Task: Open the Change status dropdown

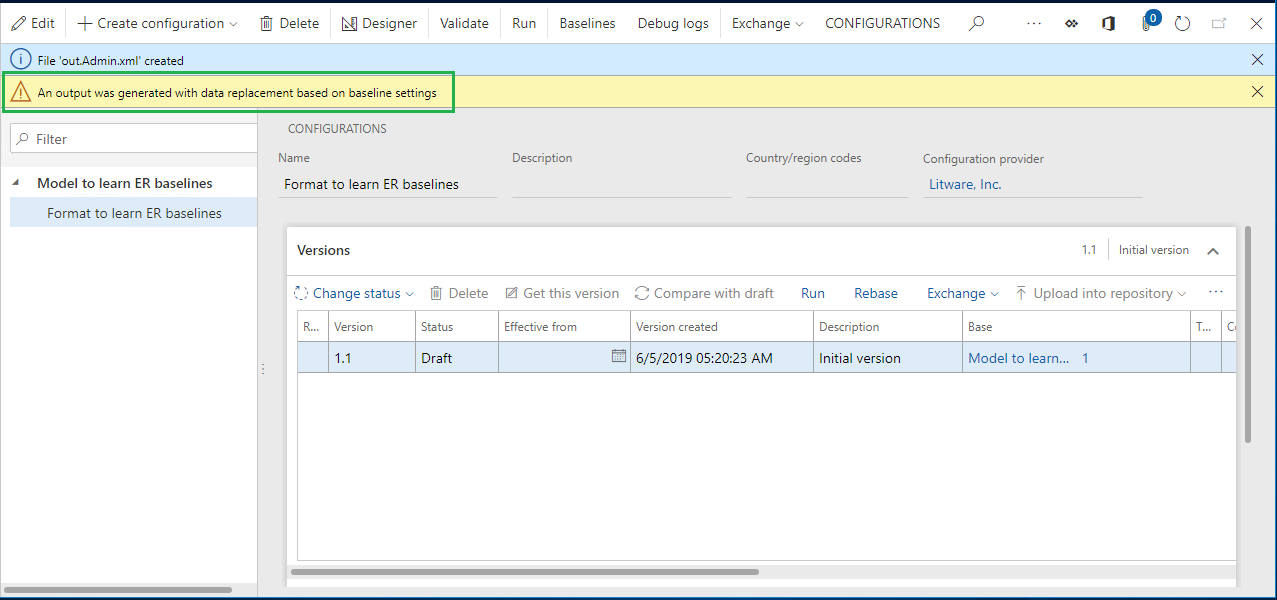Action: 354,293
